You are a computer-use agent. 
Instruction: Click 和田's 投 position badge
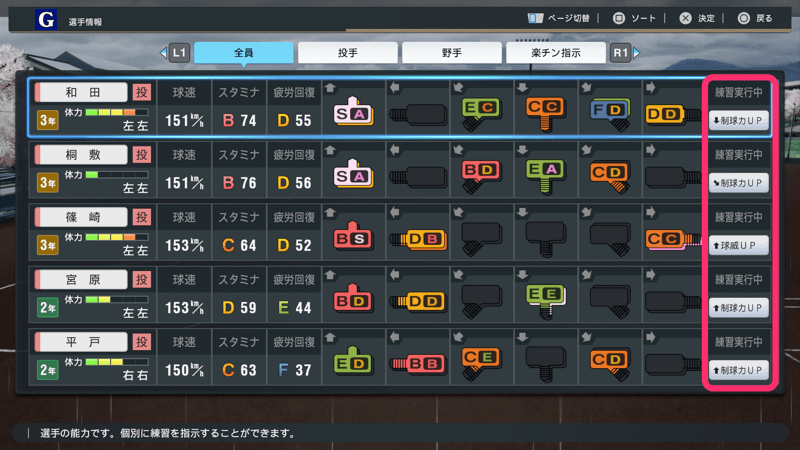pyautogui.click(x=141, y=92)
